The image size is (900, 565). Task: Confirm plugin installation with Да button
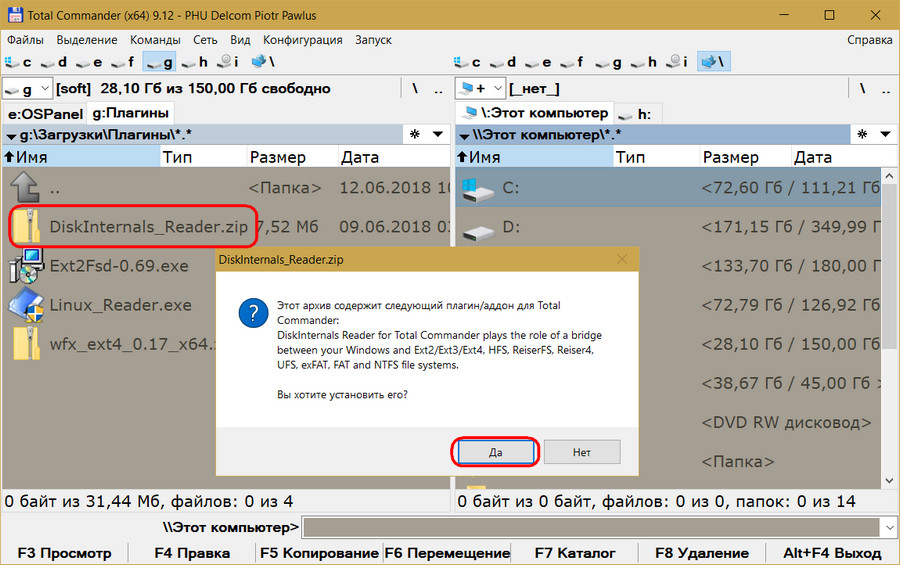pyautogui.click(x=496, y=452)
